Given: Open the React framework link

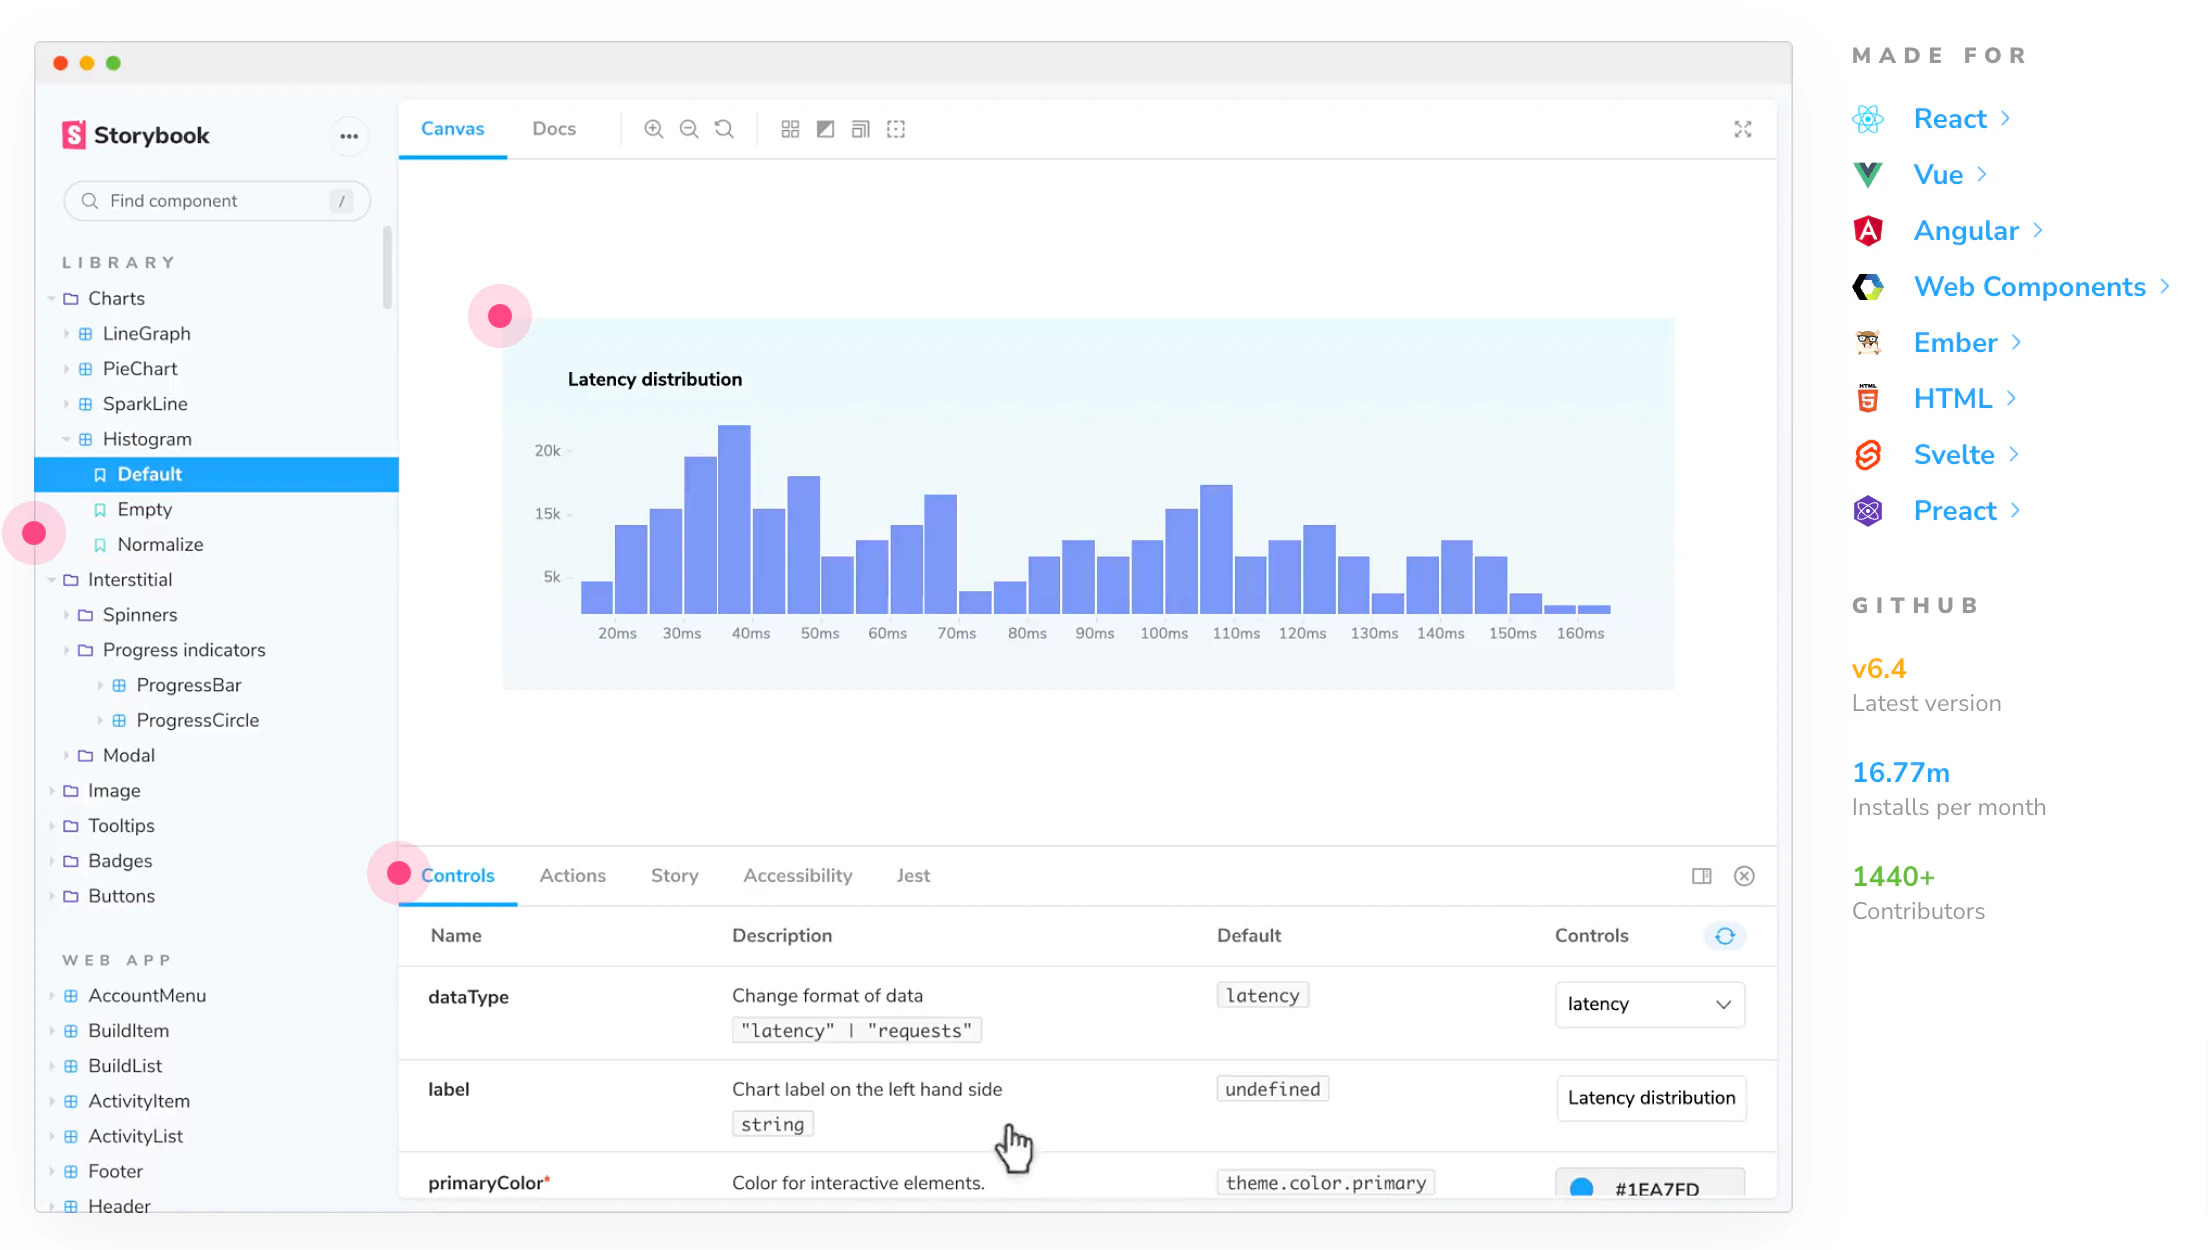Looking at the screenshot, I should tap(1949, 119).
